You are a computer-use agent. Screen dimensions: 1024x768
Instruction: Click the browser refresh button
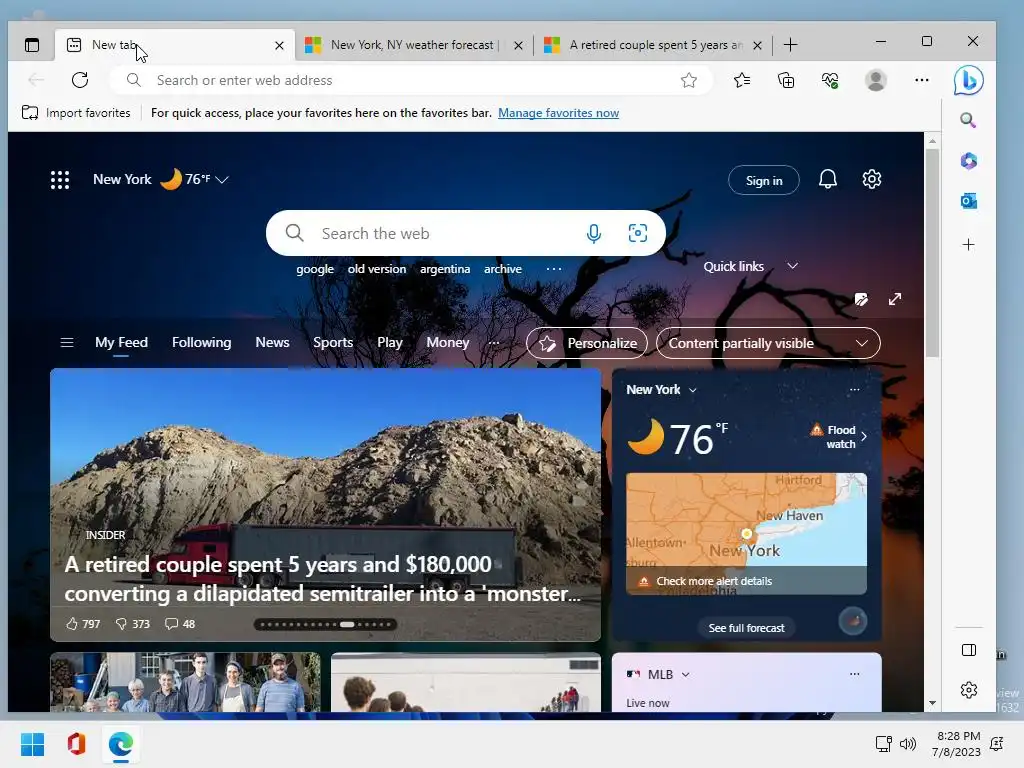pos(80,80)
